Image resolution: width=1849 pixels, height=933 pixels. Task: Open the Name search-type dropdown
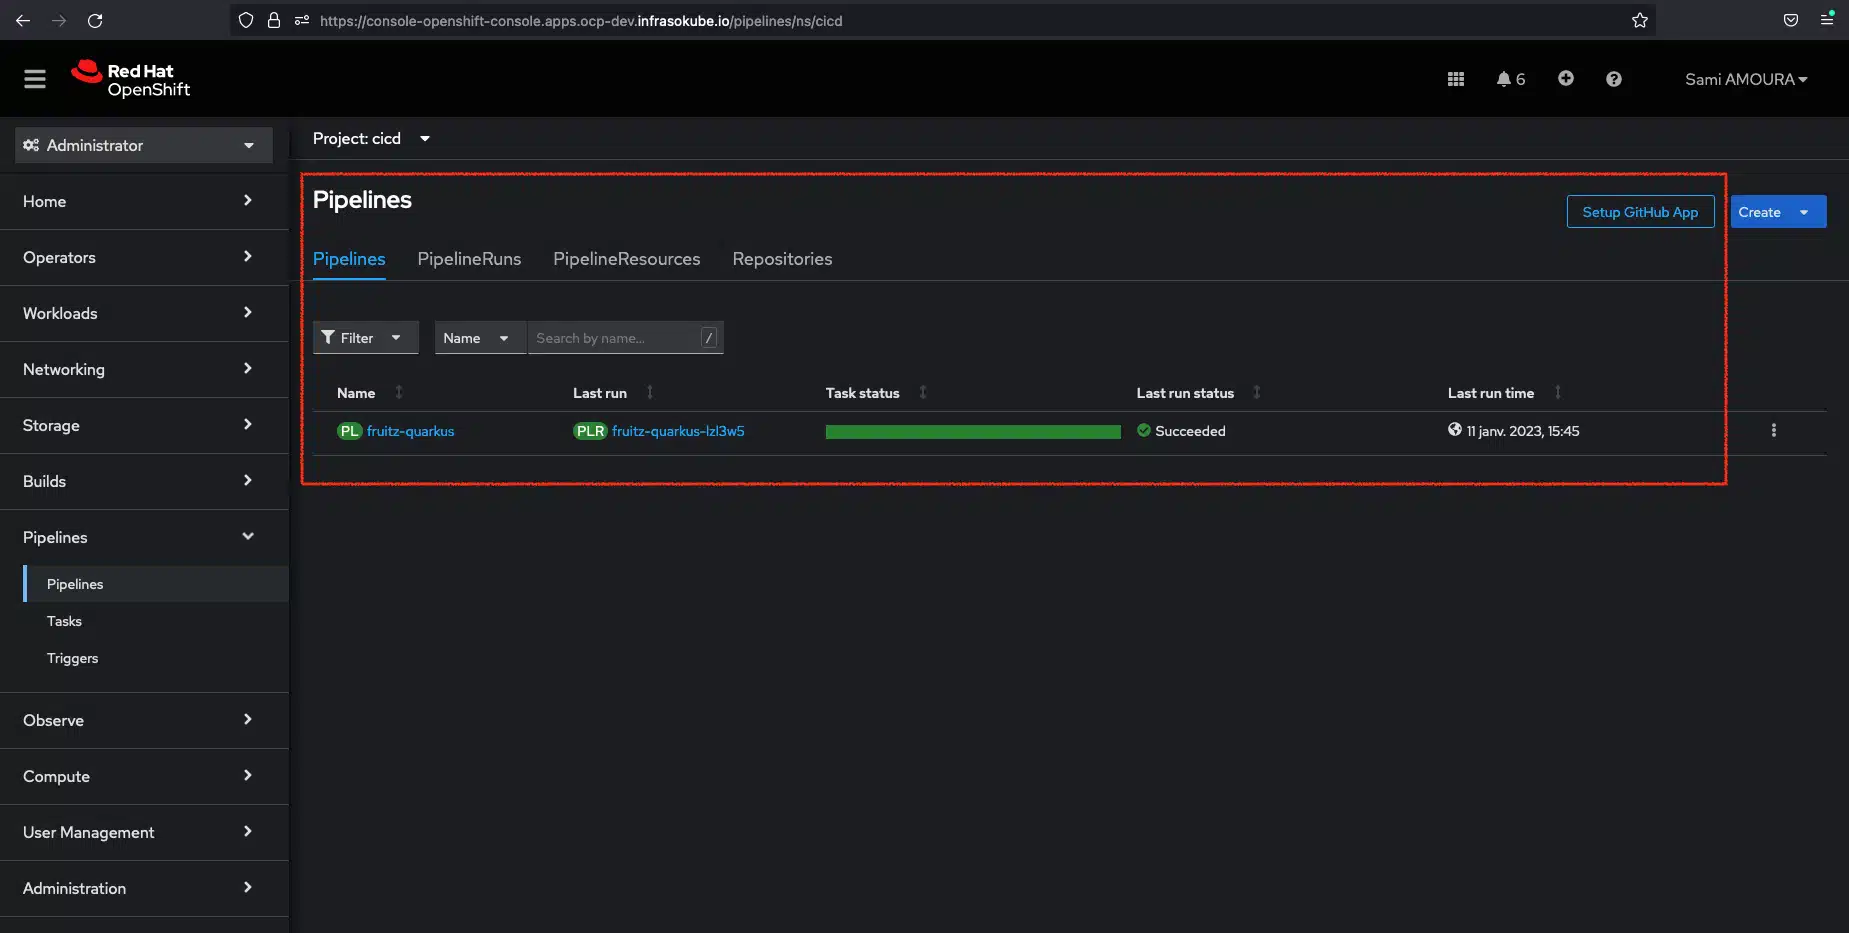pyautogui.click(x=479, y=338)
